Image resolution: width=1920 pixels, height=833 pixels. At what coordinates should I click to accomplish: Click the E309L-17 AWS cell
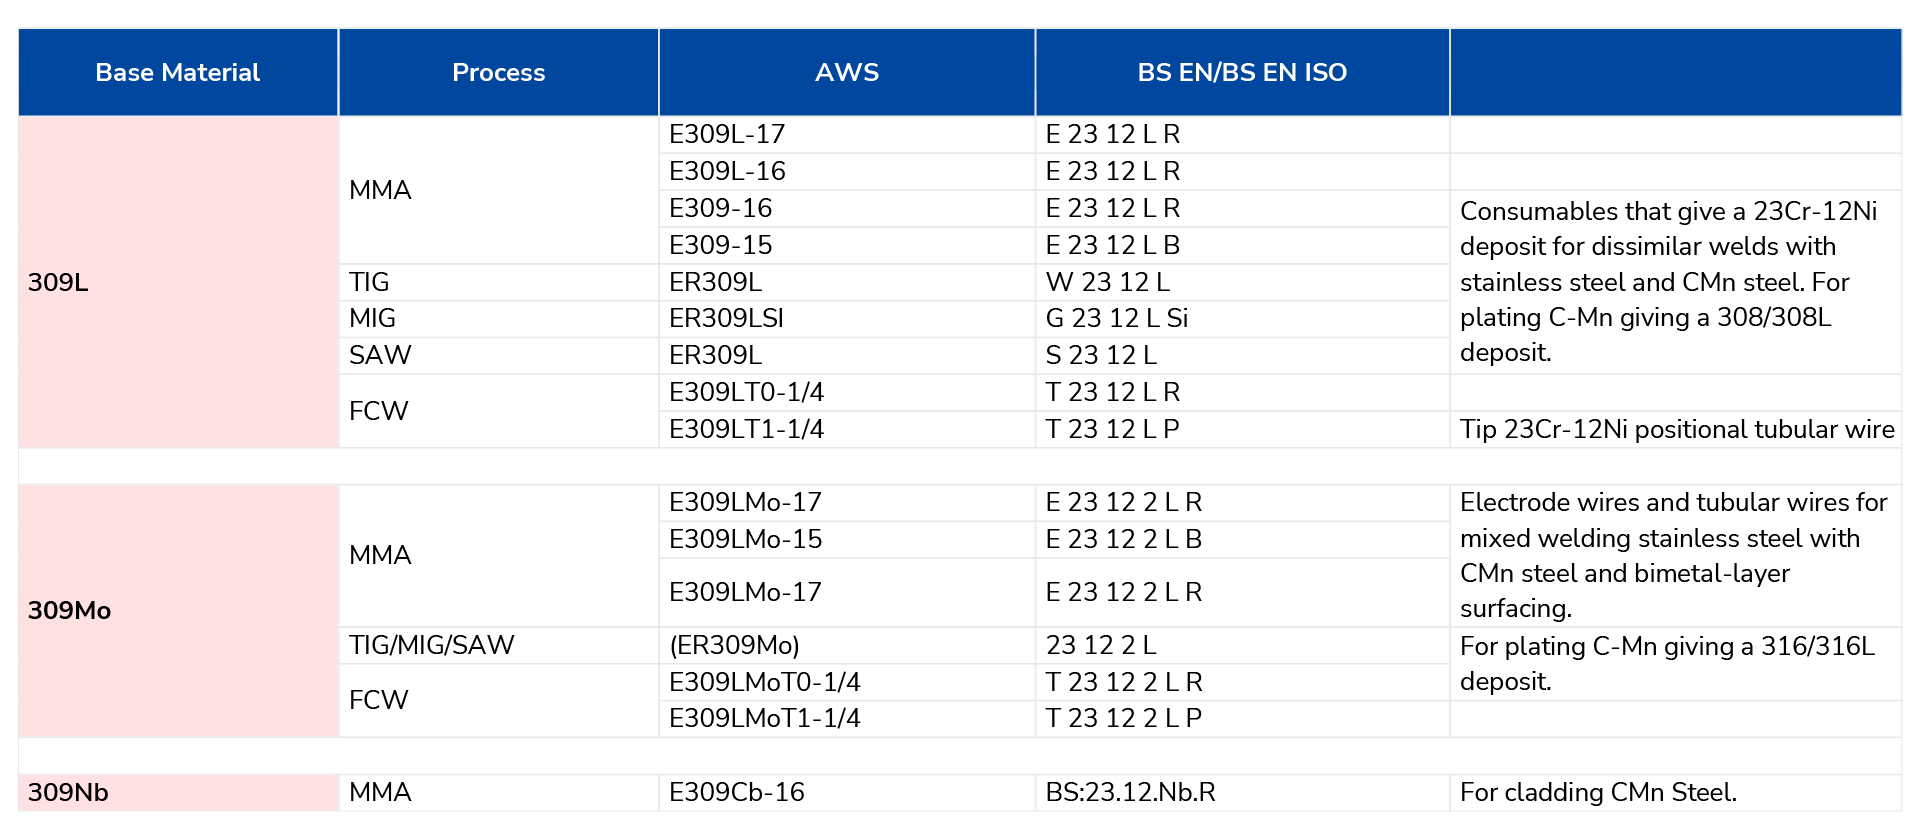[x=847, y=134]
